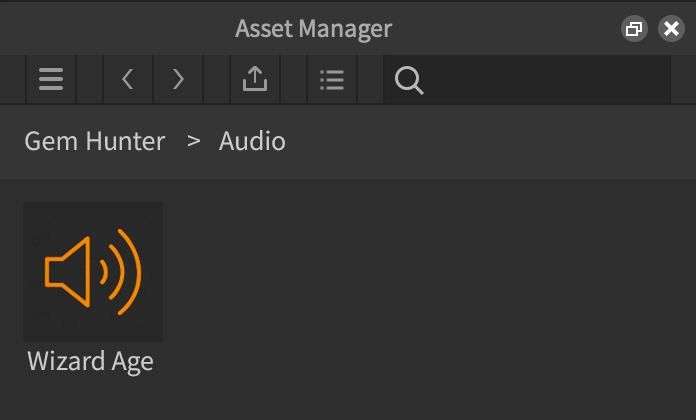The image size is (696, 420).
Task: Click the Wizard Age asset name label
Action: pos(91,360)
